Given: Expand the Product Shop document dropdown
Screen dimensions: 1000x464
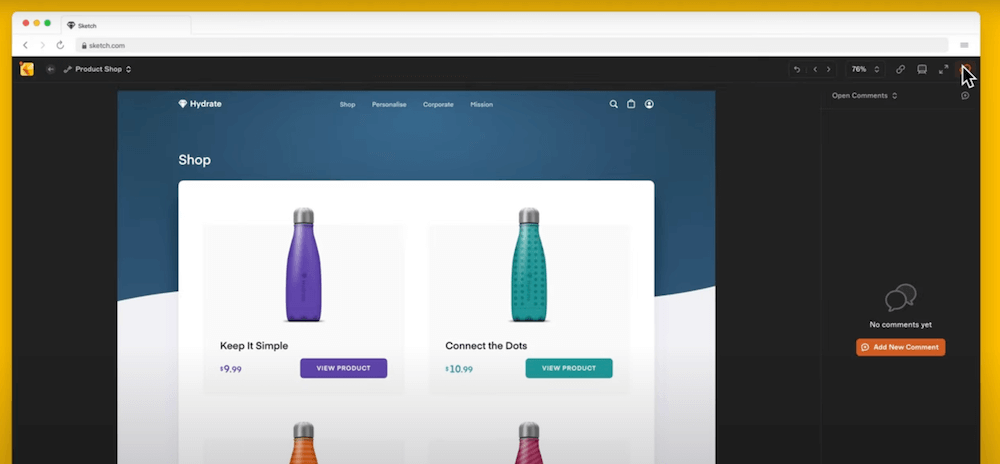Looking at the screenshot, I should [x=98, y=69].
